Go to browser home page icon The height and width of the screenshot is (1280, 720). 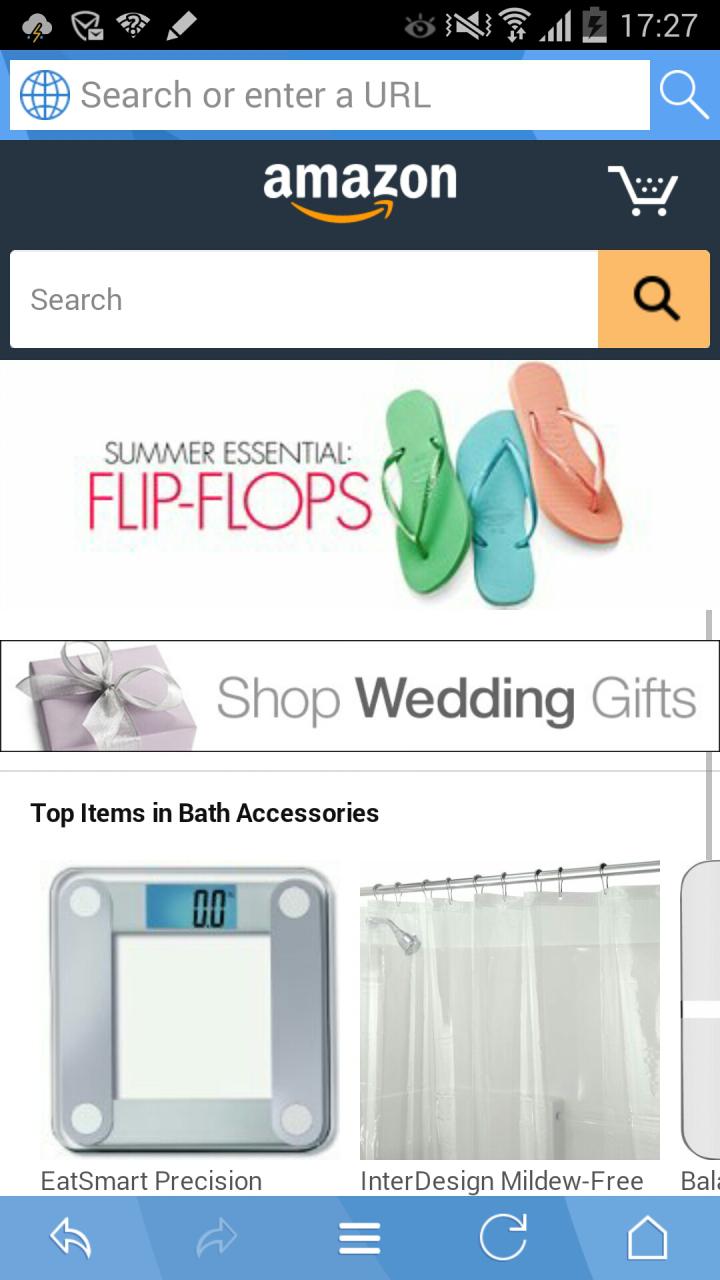pos(647,1238)
